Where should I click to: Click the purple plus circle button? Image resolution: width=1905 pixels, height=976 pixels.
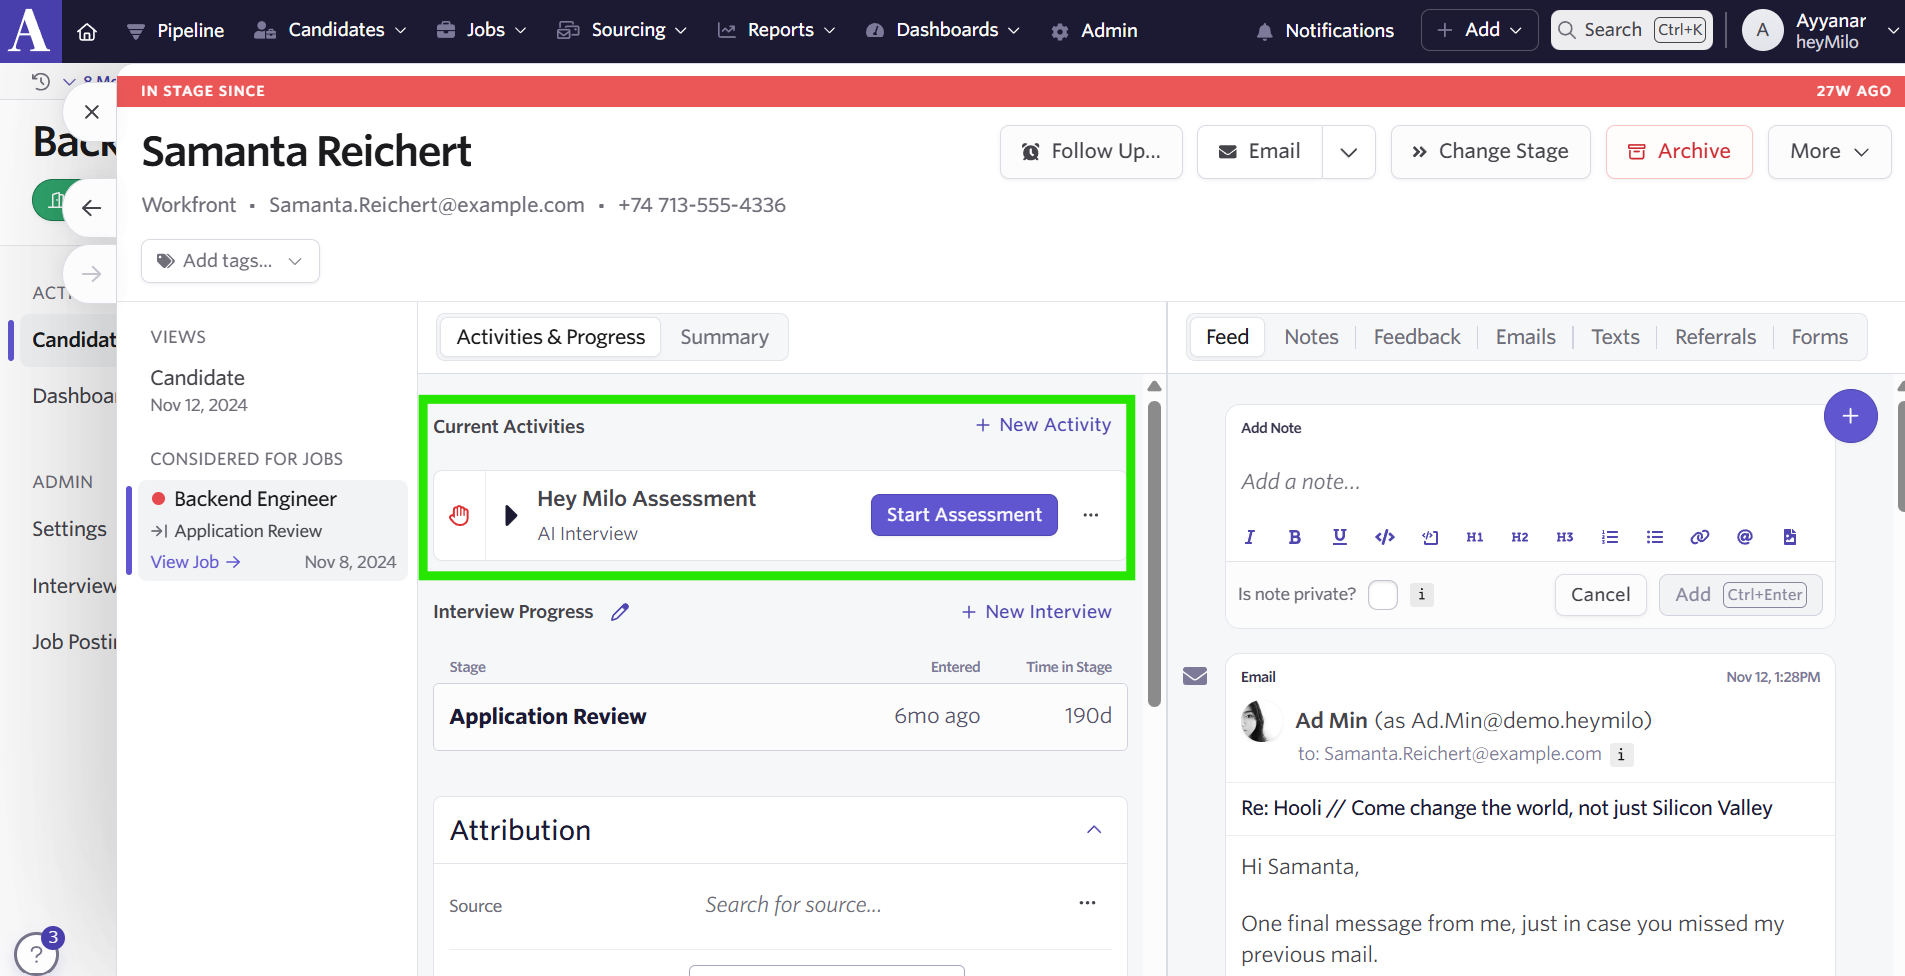click(1850, 416)
